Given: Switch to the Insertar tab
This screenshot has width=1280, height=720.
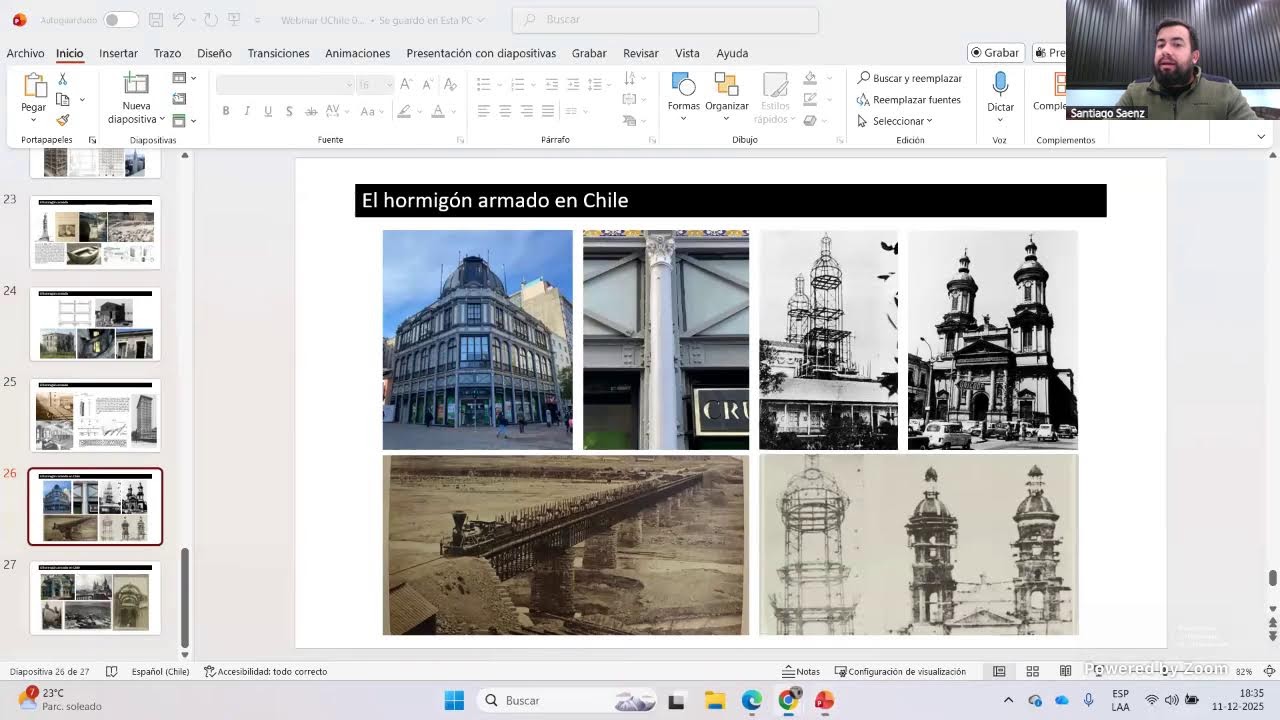Looking at the screenshot, I should (118, 53).
